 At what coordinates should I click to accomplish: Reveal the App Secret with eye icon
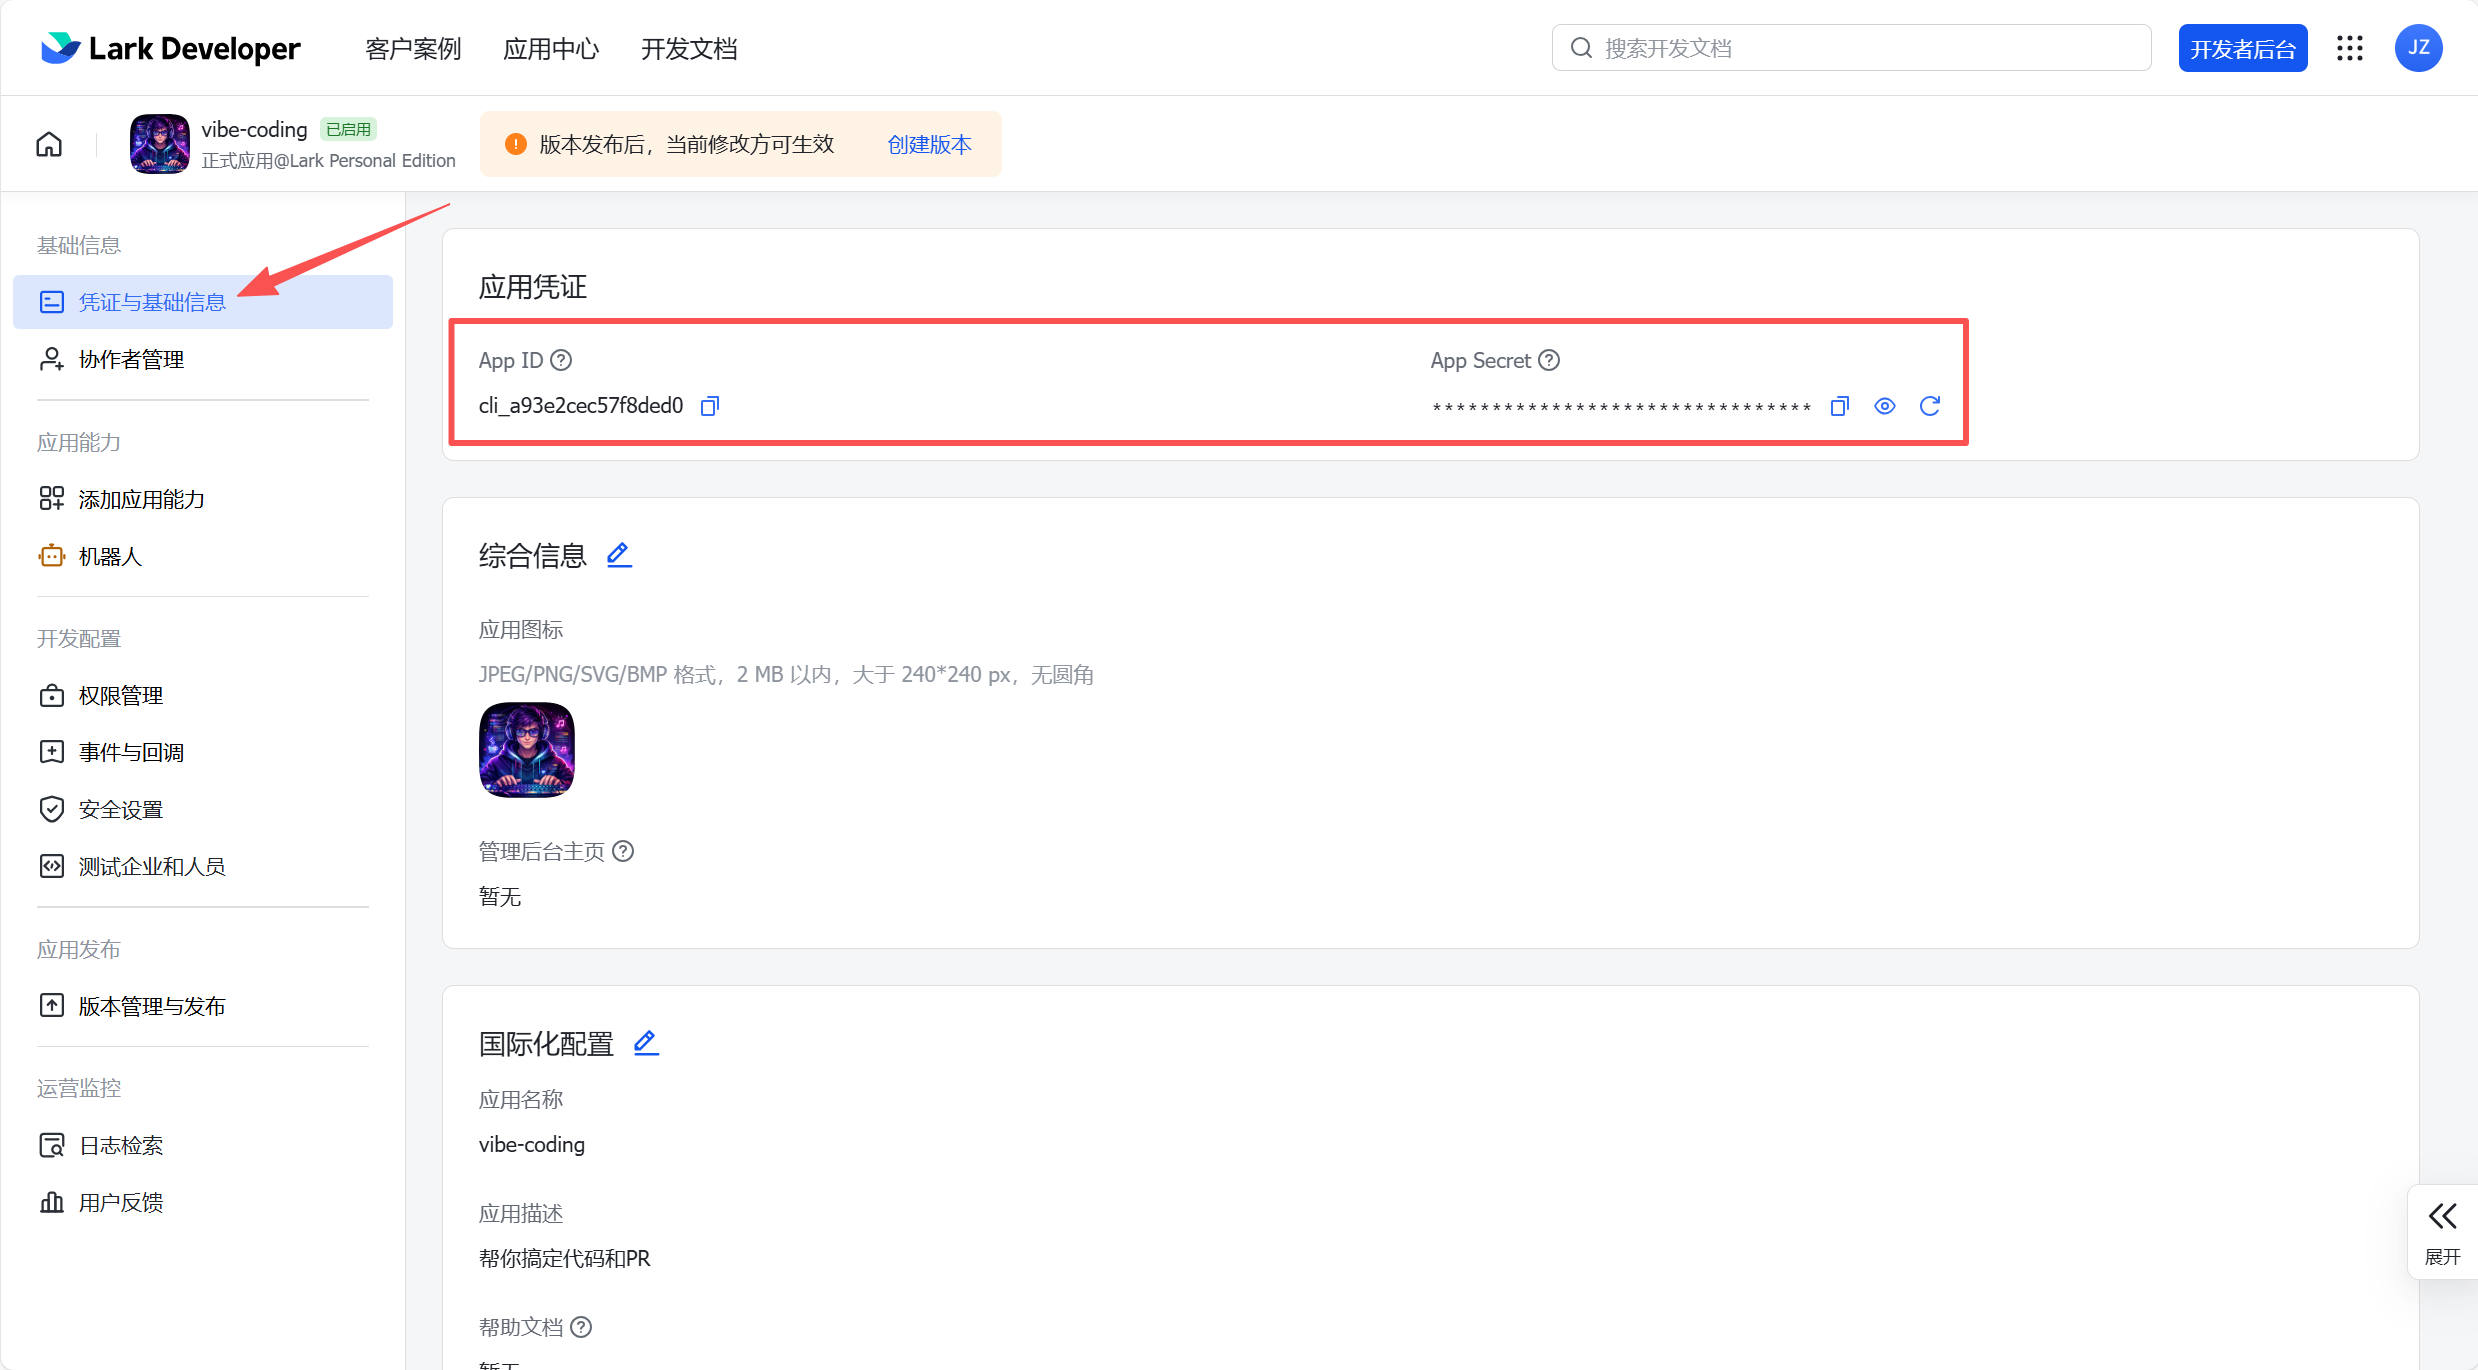[1885, 406]
